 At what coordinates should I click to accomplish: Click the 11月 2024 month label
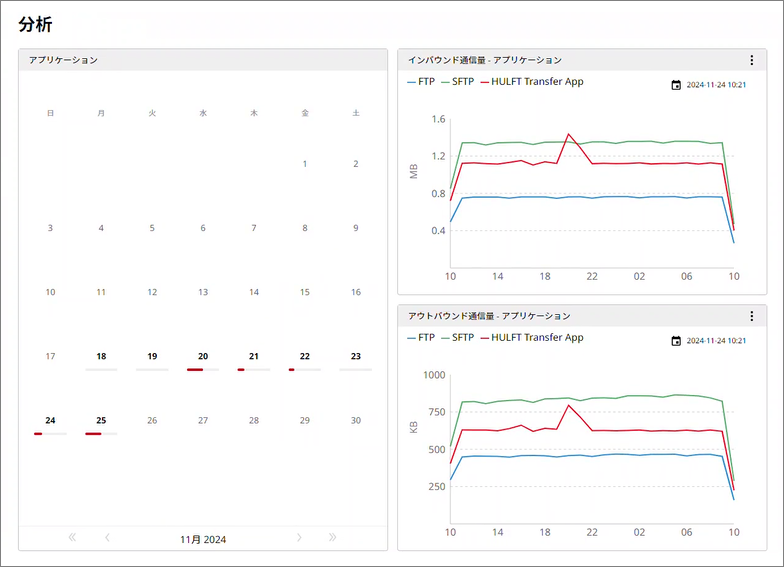(x=203, y=539)
